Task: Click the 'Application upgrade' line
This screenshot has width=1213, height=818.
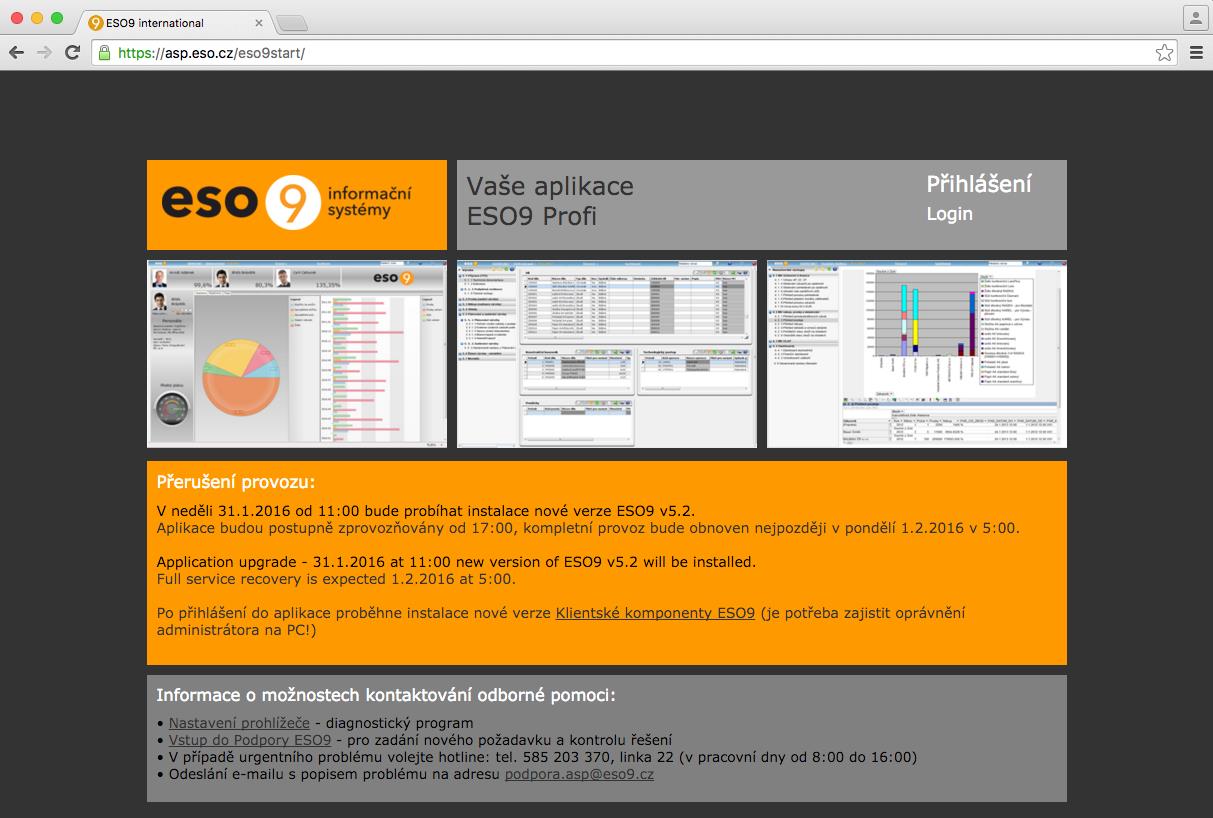Action: coord(456,562)
